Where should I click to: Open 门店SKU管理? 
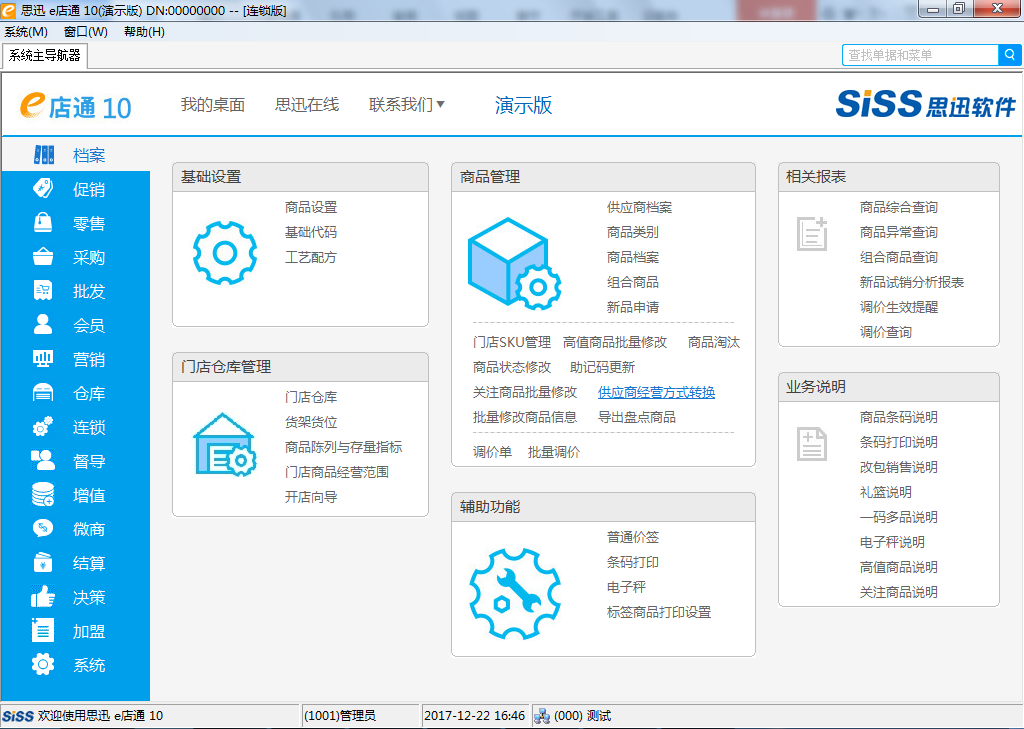click(512, 342)
